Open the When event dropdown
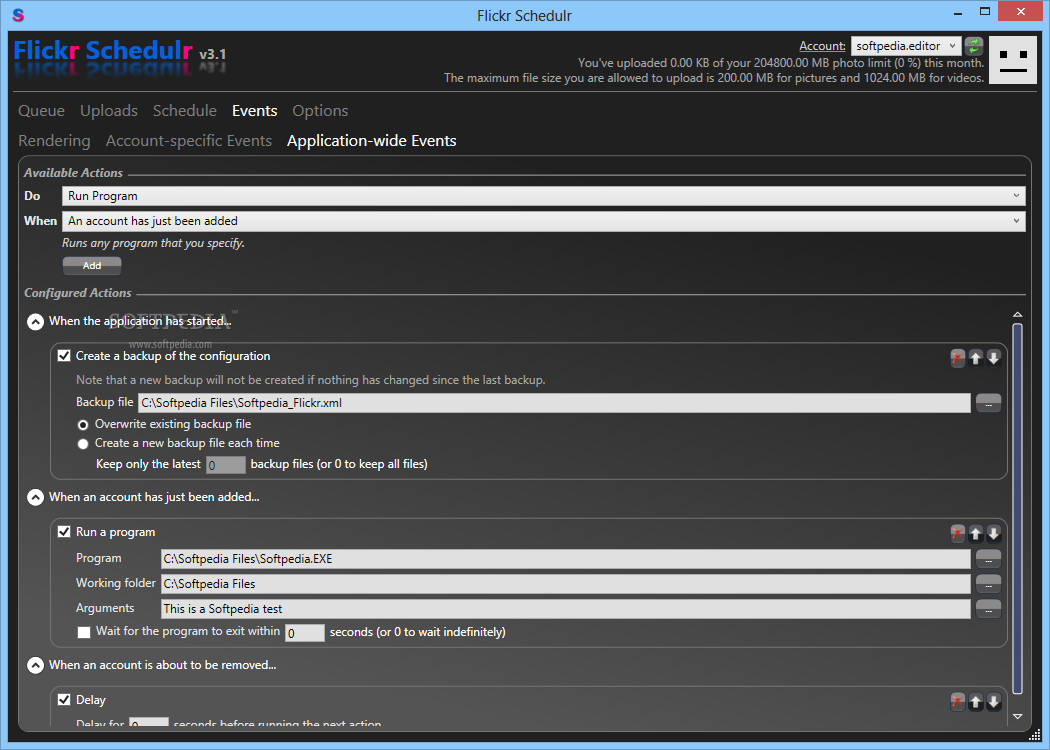 click(x=544, y=221)
